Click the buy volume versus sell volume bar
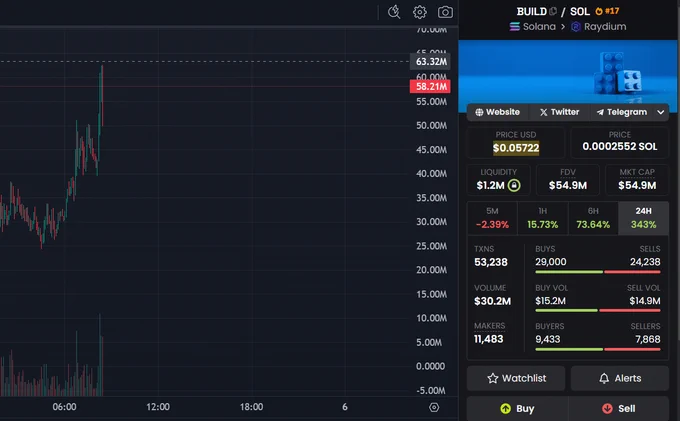 (598, 310)
